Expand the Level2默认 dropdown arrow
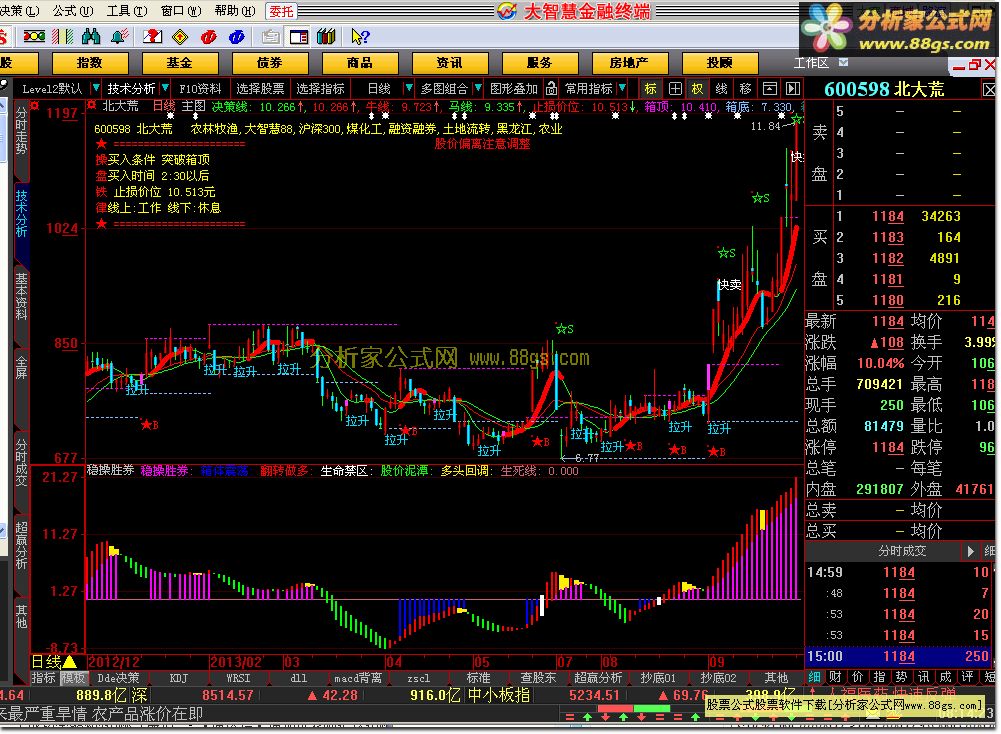 [95, 88]
